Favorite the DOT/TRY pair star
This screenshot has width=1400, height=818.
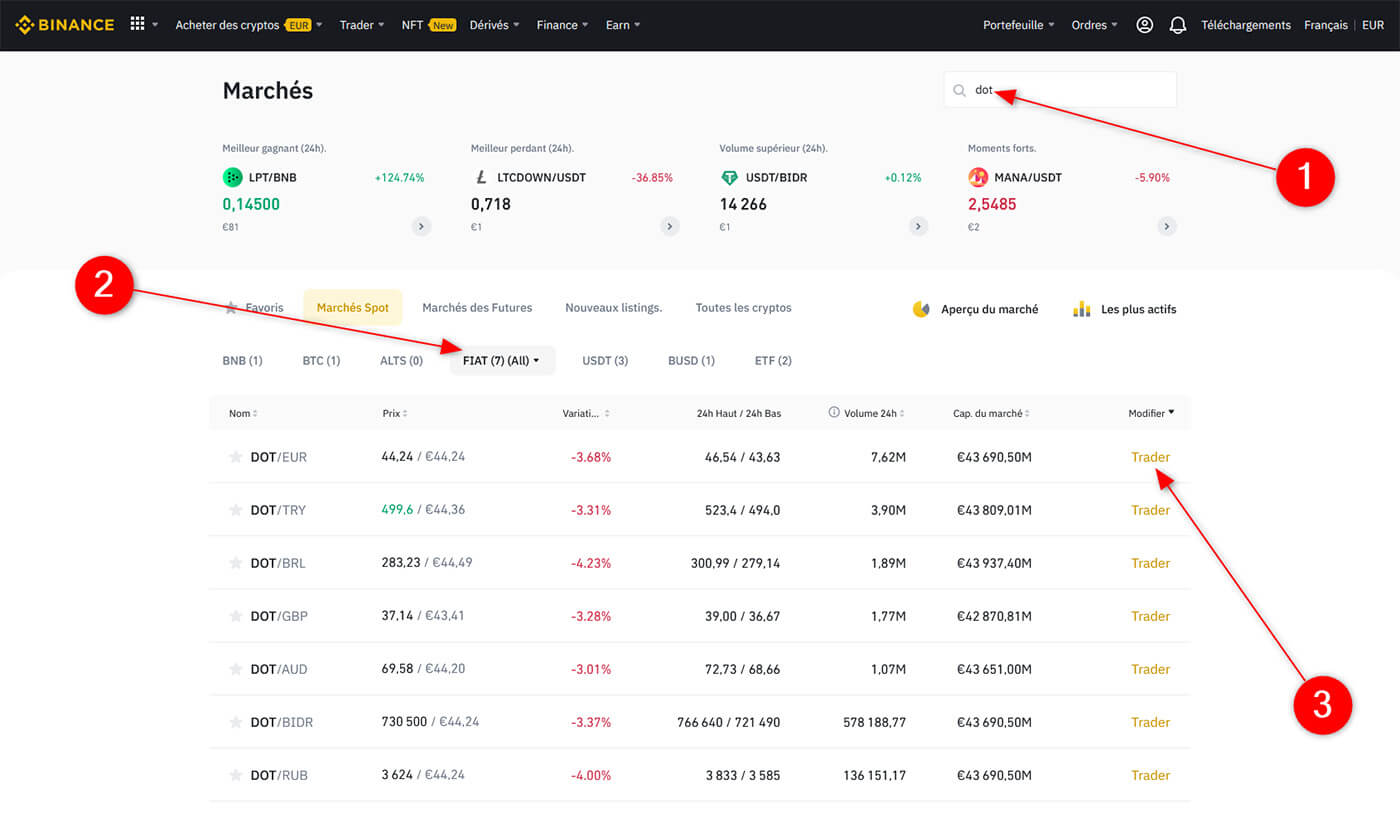coord(236,510)
